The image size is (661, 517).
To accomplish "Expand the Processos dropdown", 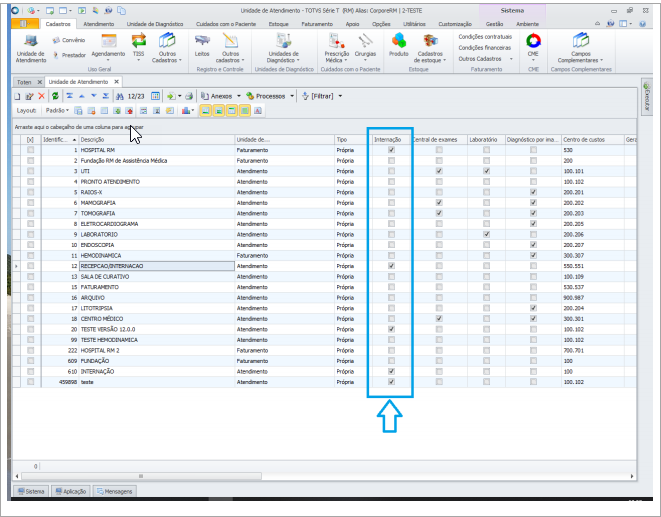I will [x=292, y=96].
